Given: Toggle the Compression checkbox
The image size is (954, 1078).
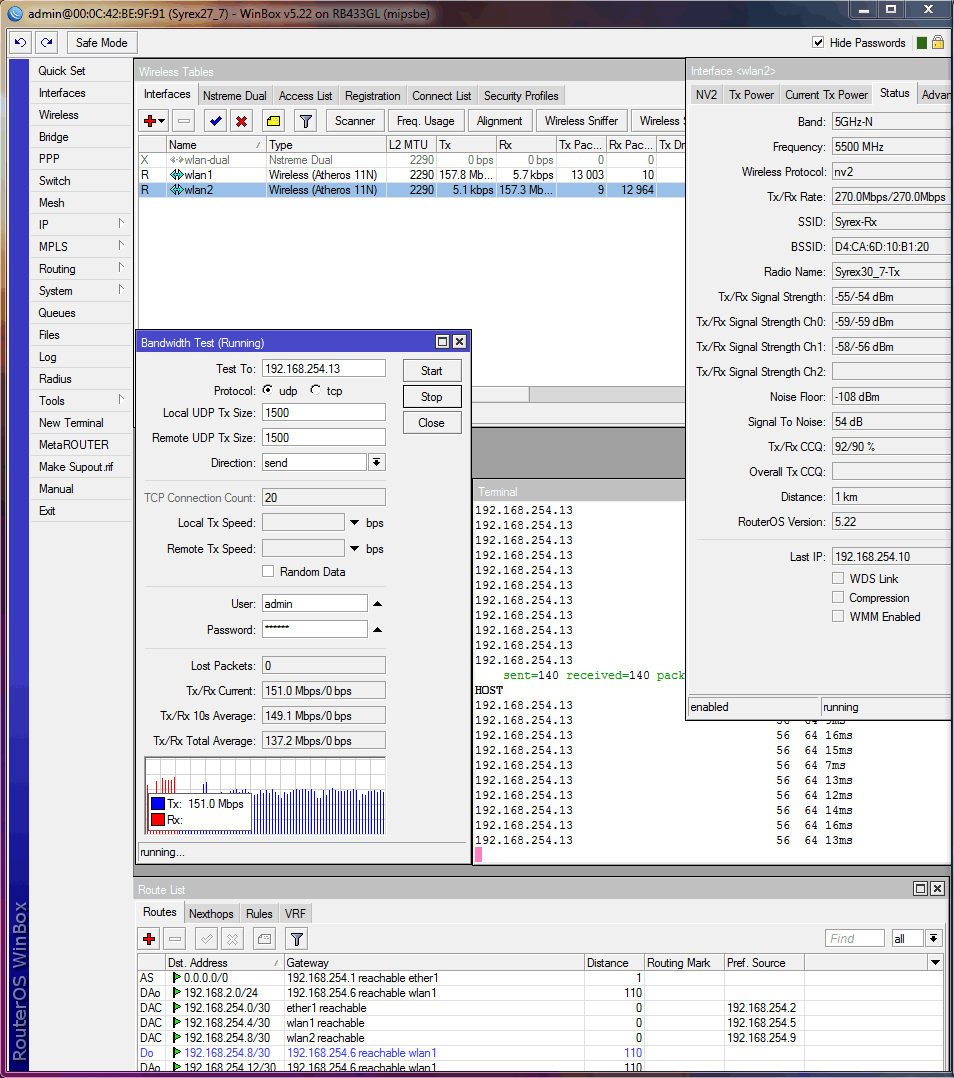Looking at the screenshot, I should tap(838, 597).
